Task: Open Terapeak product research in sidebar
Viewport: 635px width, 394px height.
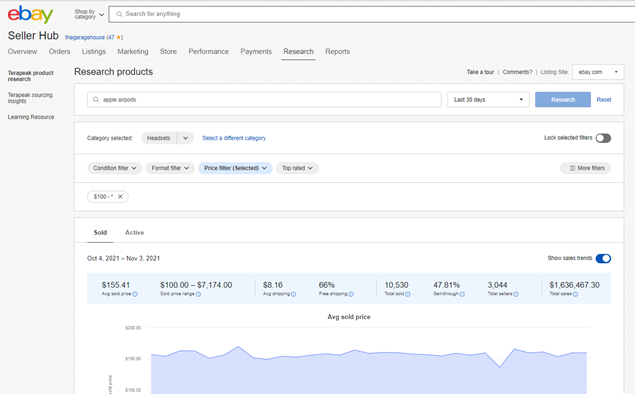Action: tap(30, 76)
